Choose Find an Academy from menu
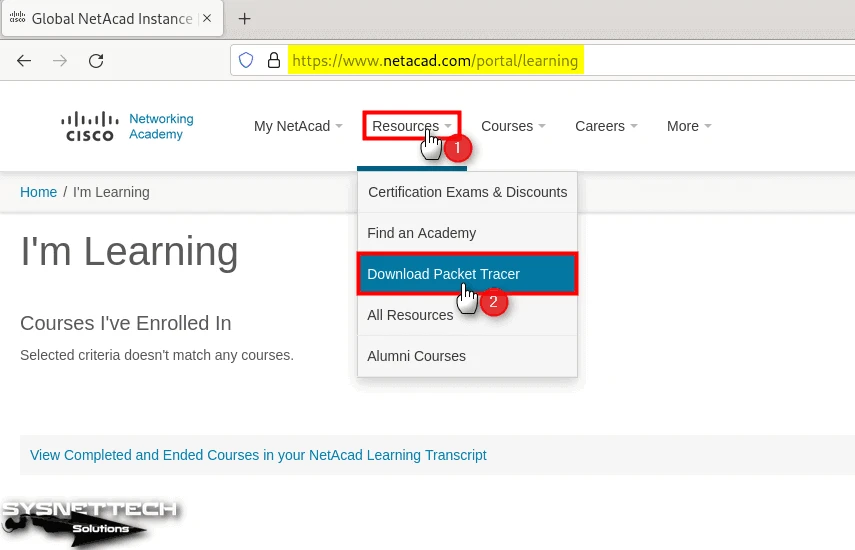855x550 pixels. [x=421, y=233]
